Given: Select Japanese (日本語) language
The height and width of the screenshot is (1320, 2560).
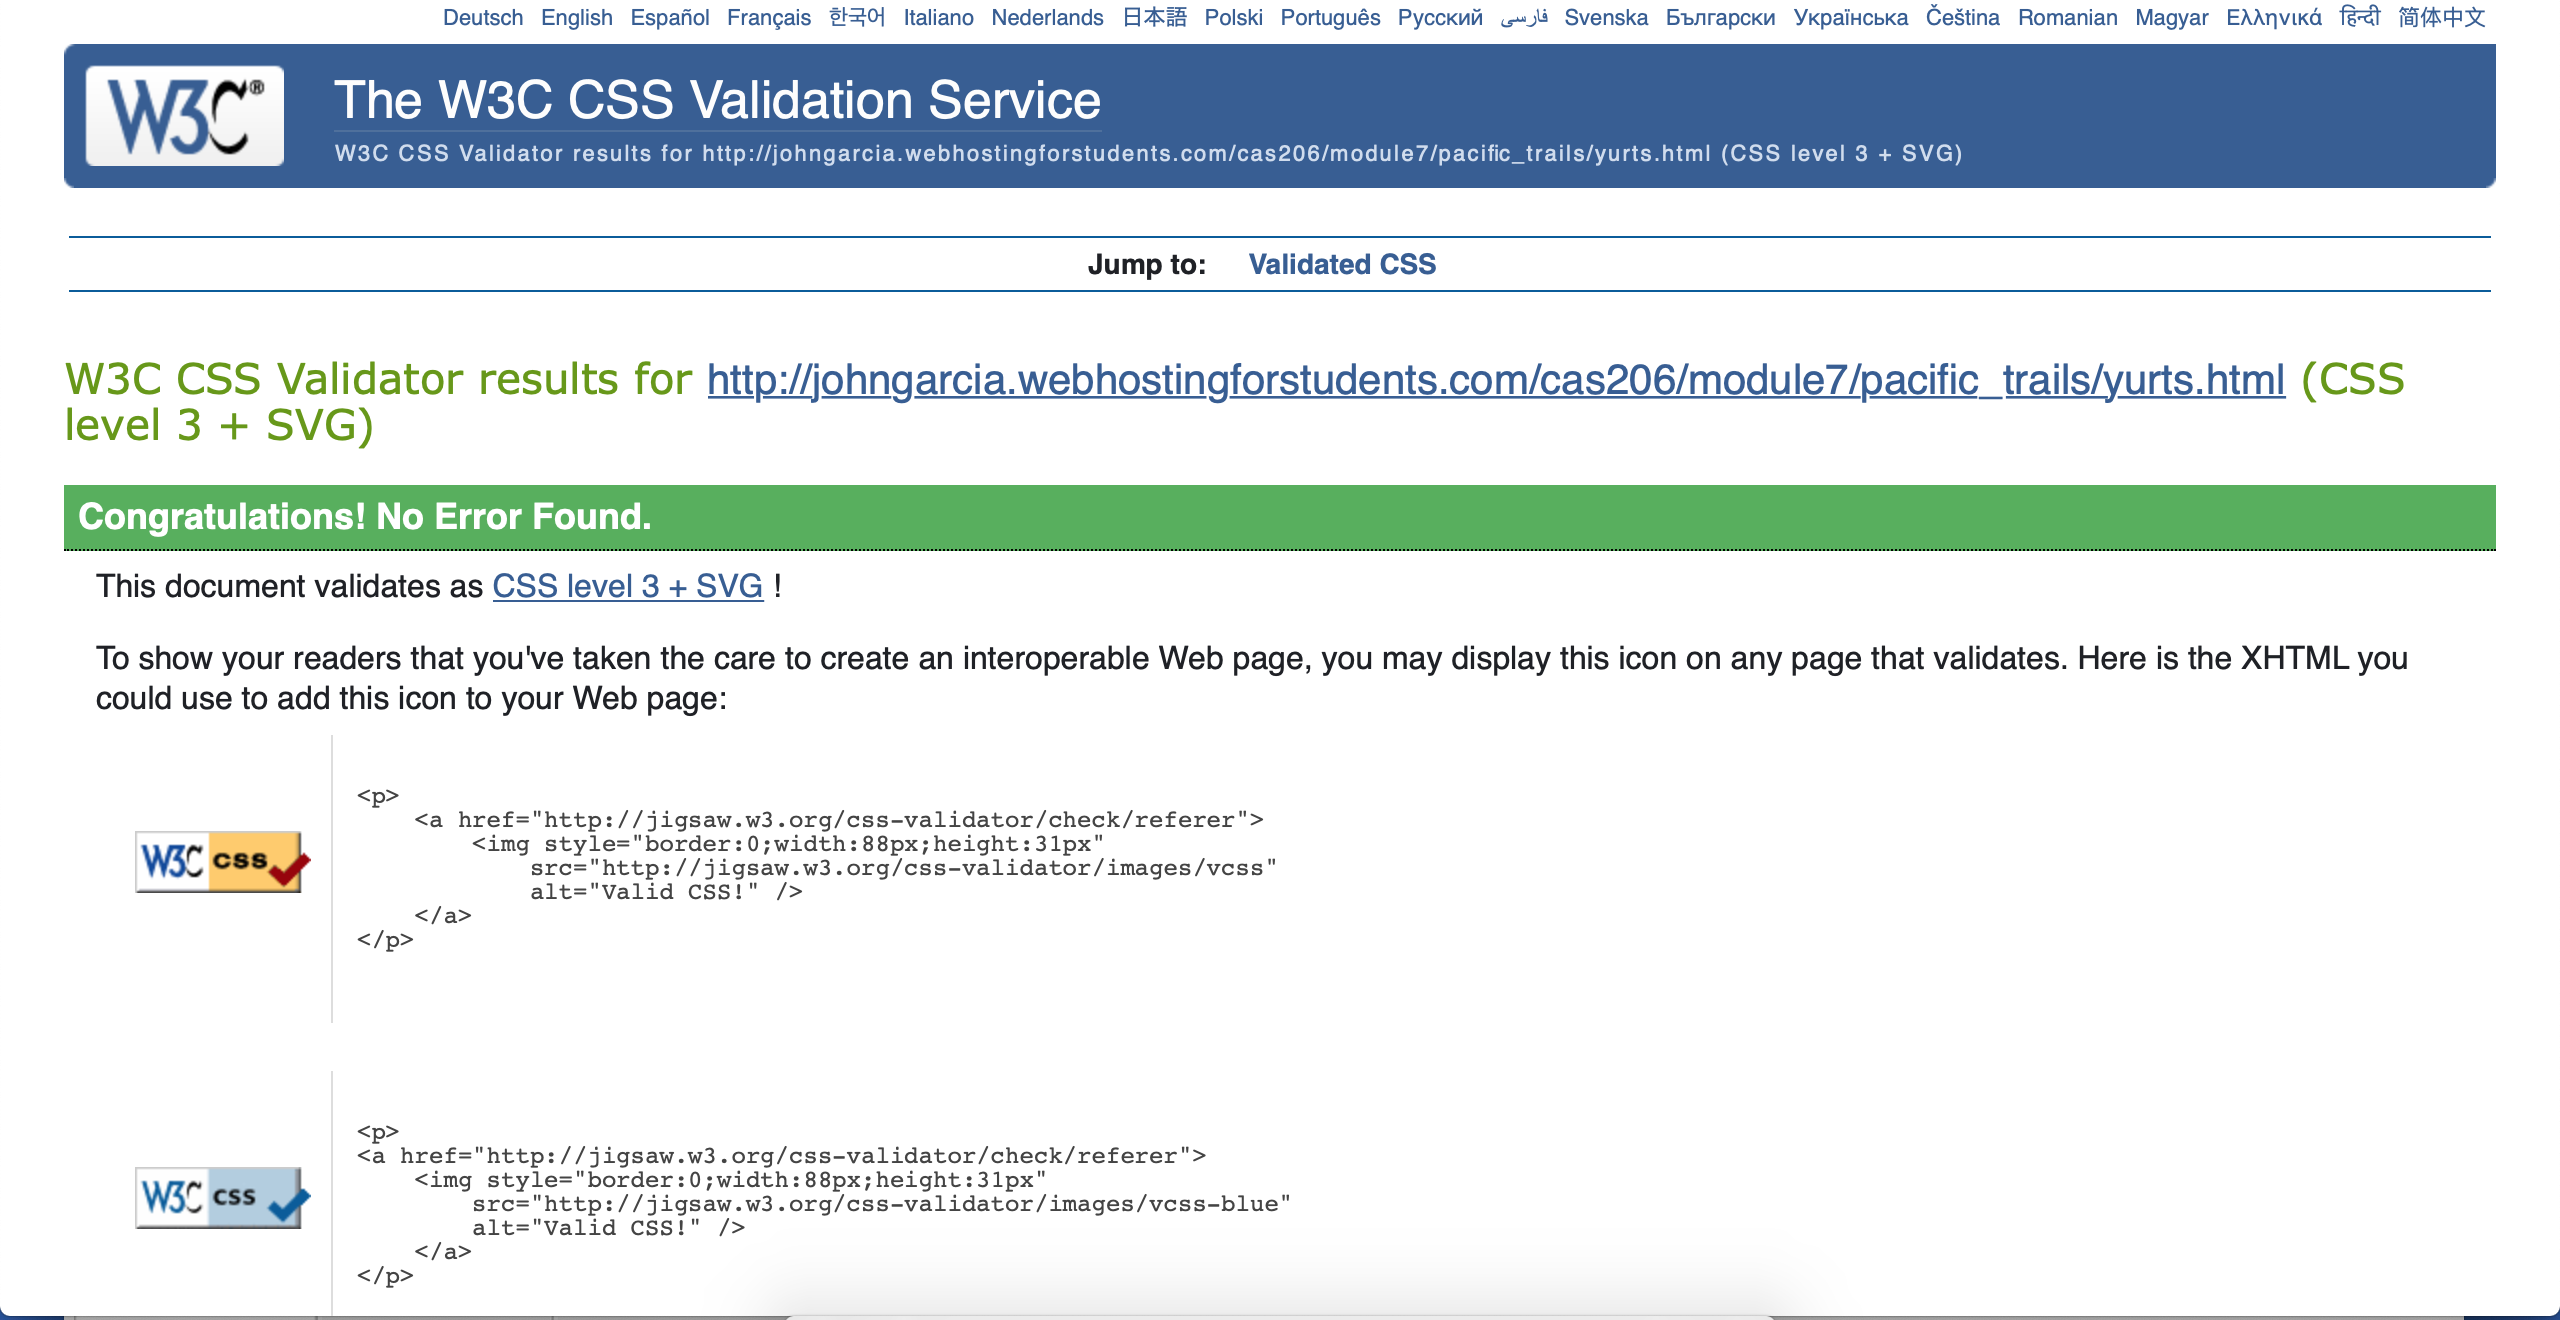Looking at the screenshot, I should pos(1154,18).
